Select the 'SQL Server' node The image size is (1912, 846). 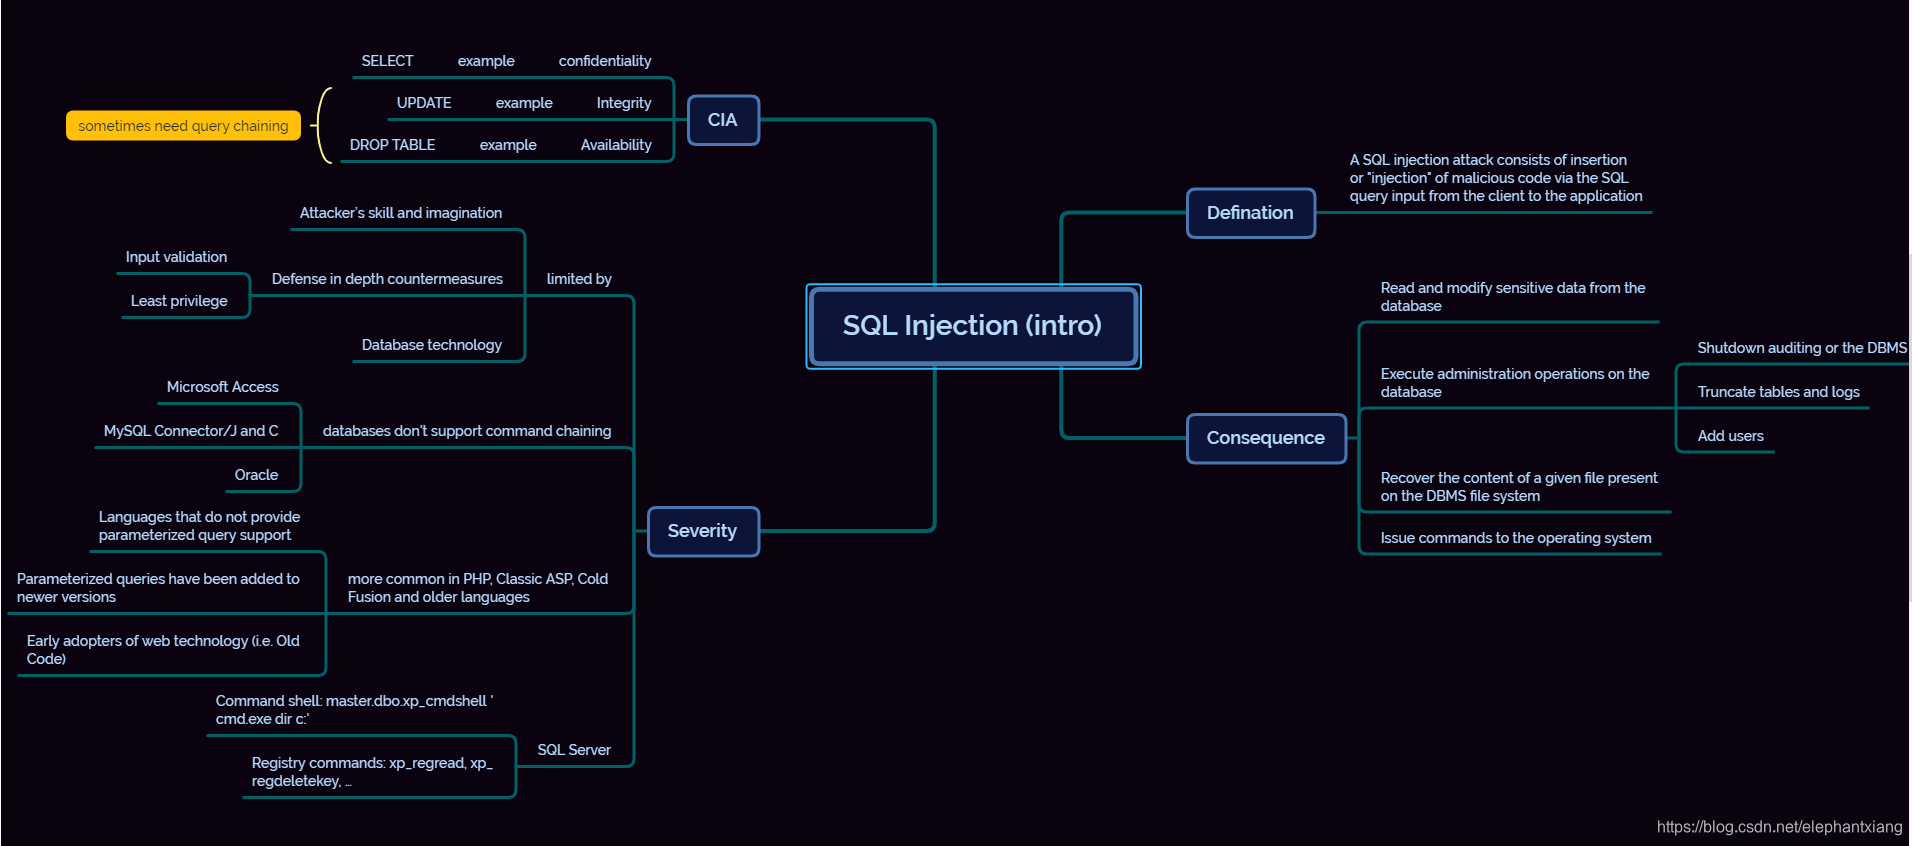coord(574,750)
